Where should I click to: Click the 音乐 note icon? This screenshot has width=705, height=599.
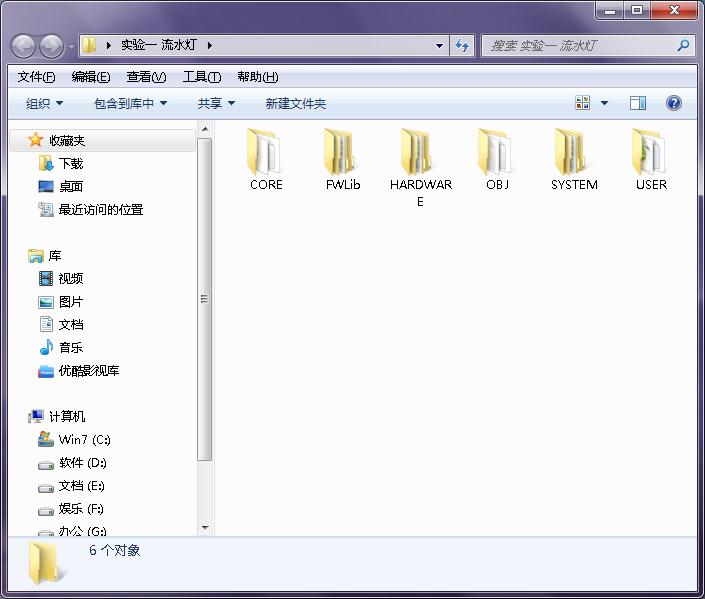[46, 347]
